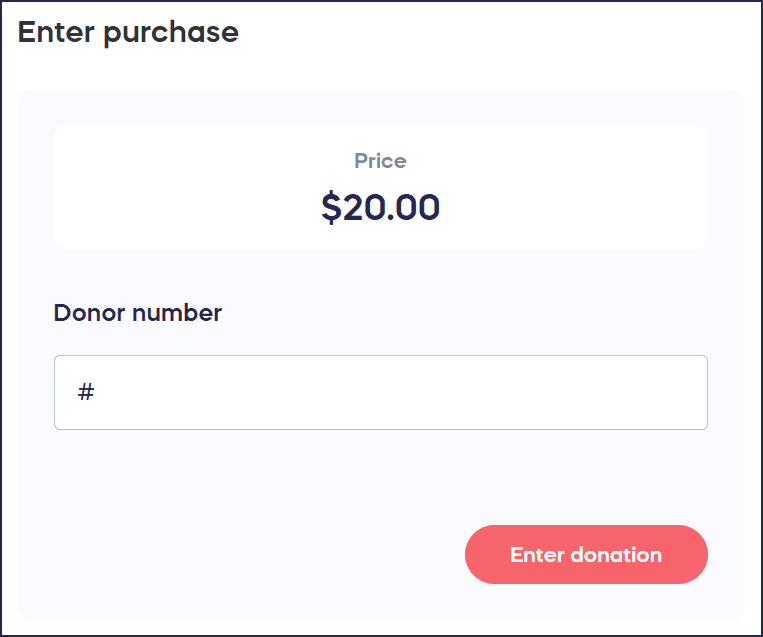Focus the Donor number input field

[380, 392]
